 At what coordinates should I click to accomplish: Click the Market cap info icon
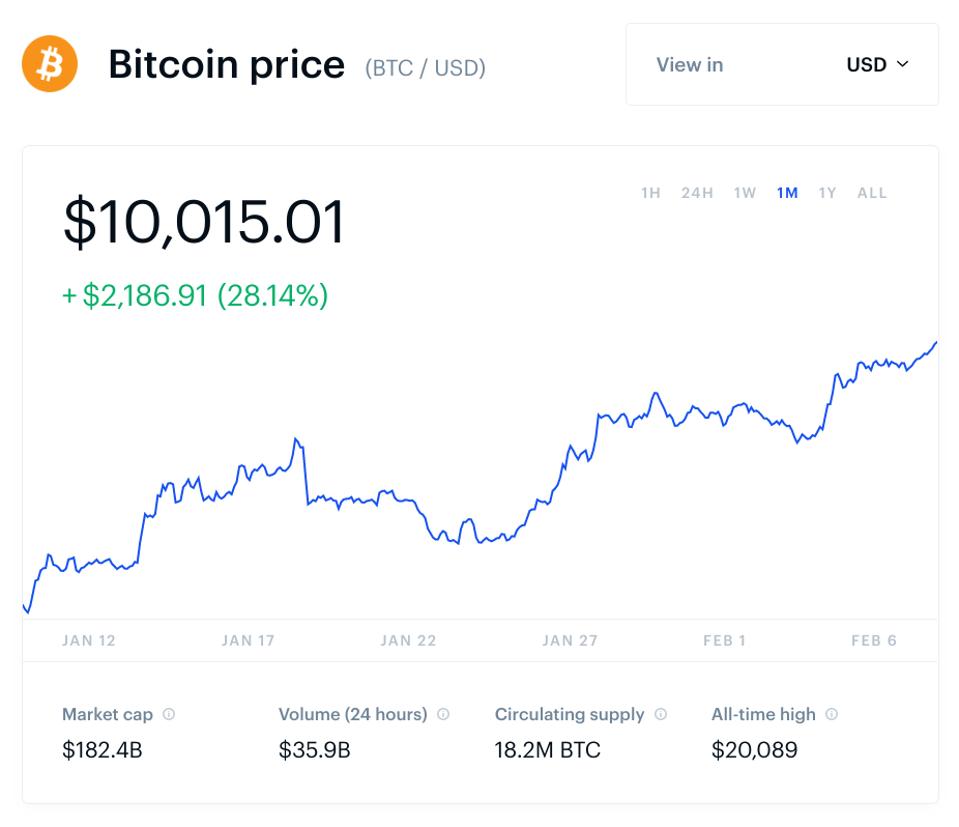[169, 714]
